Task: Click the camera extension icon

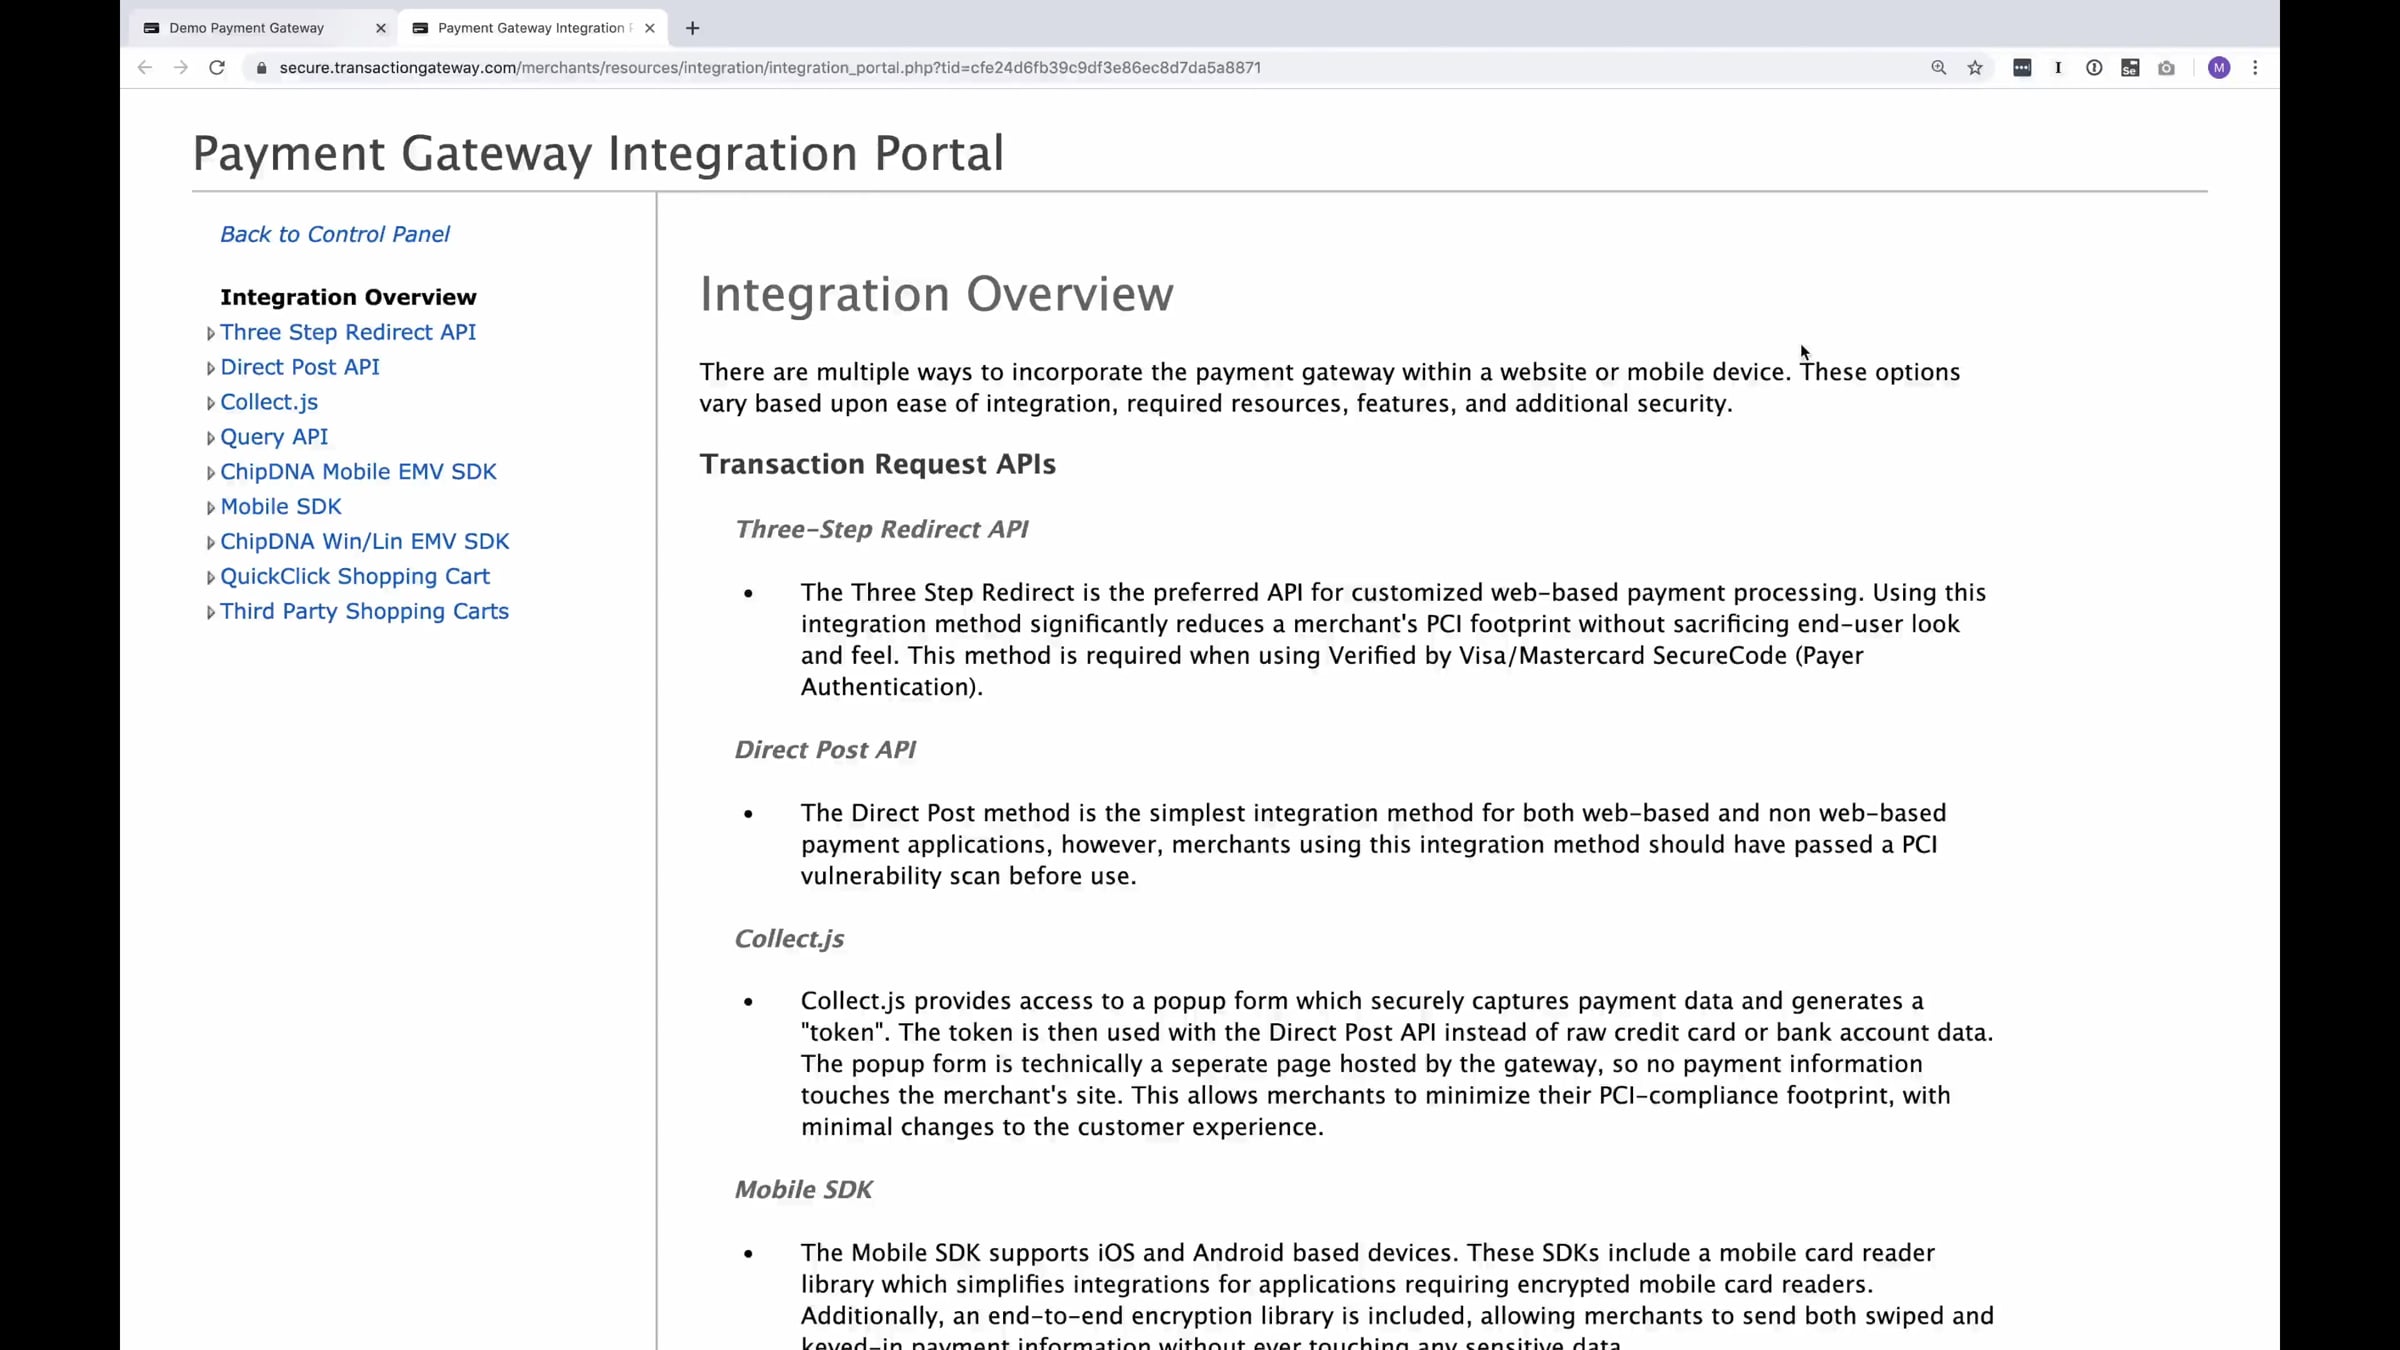Action: 2166,68
